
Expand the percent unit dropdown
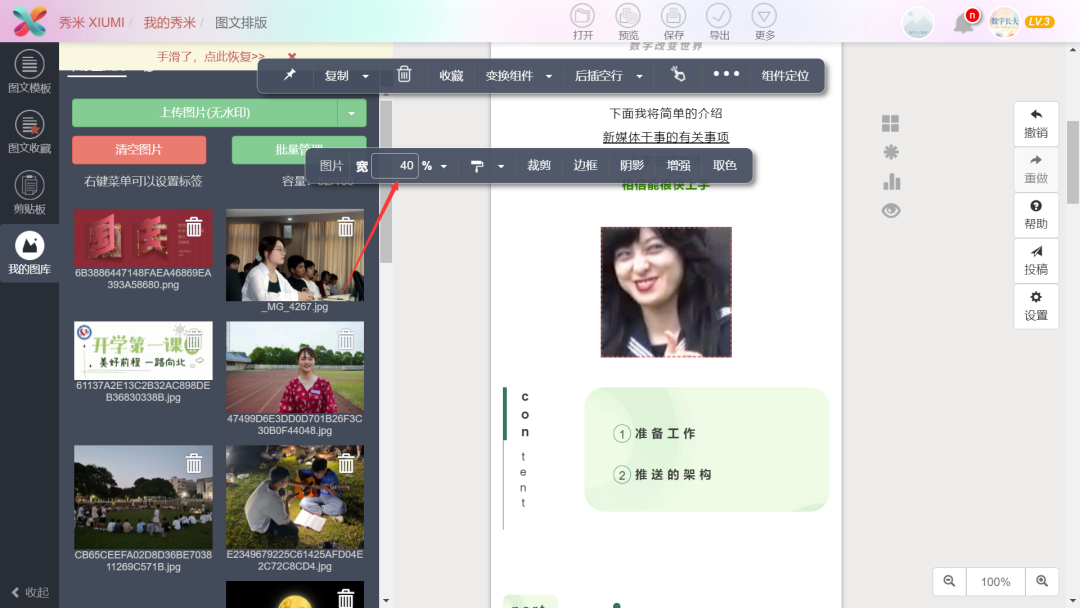coord(444,167)
